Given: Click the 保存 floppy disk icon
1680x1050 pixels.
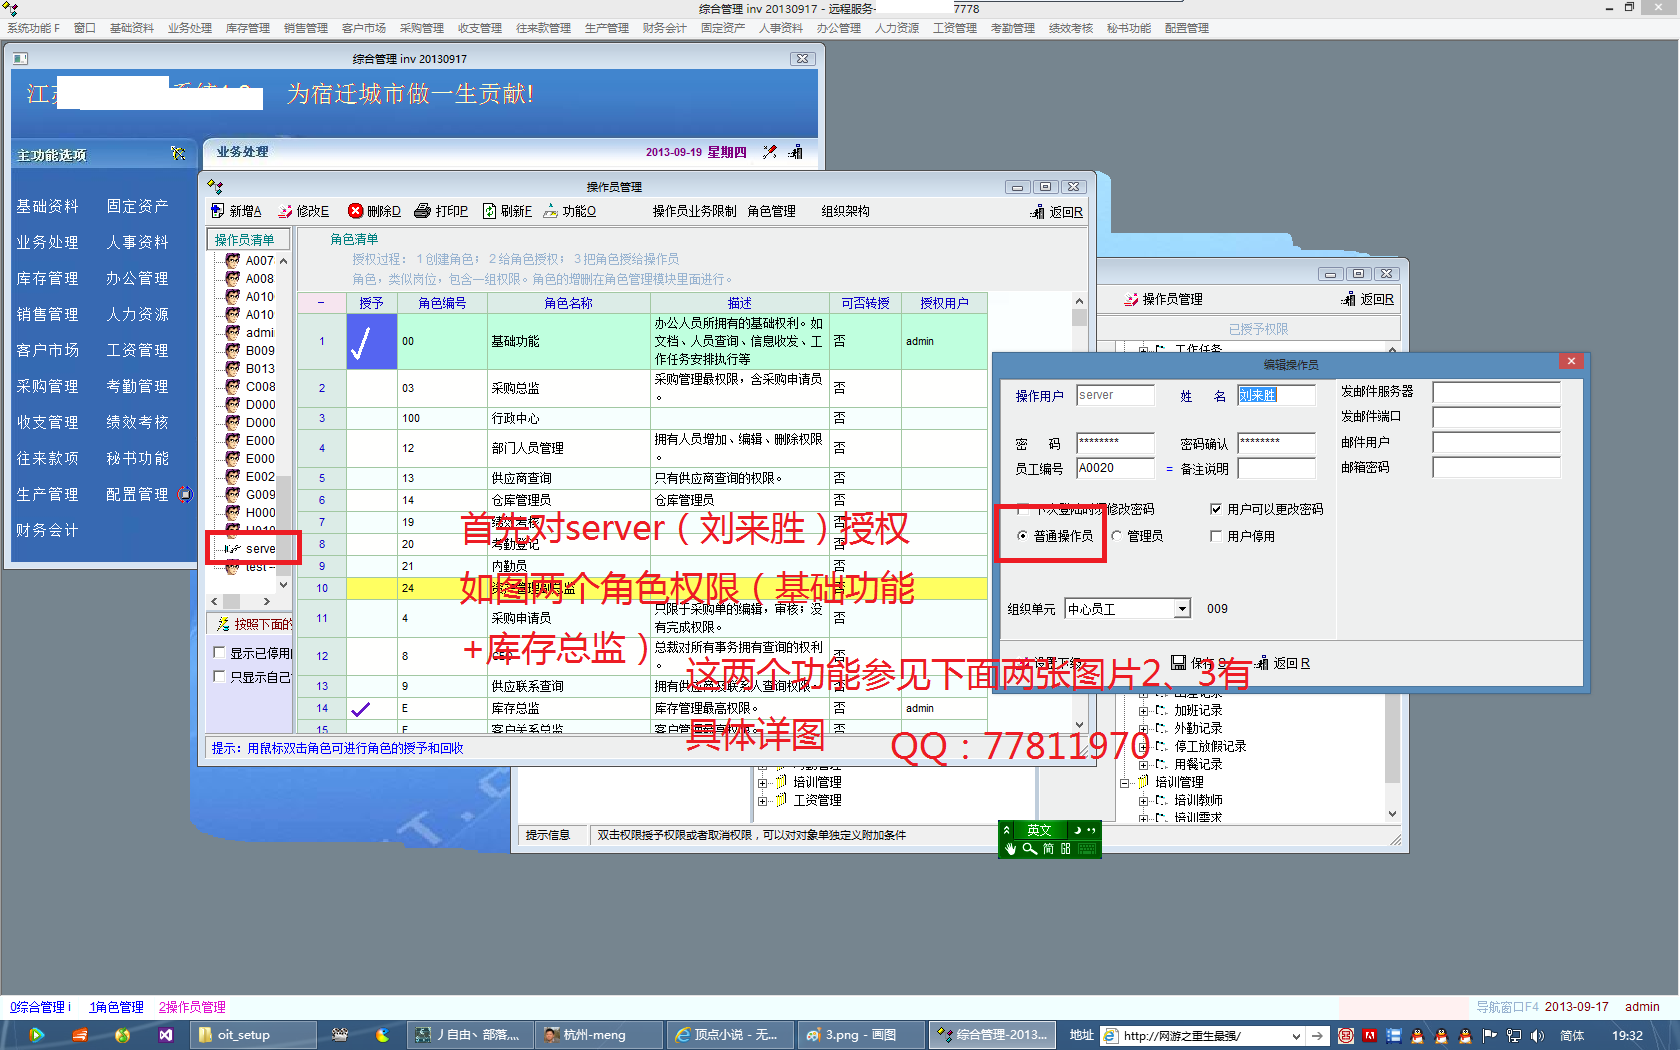Looking at the screenshot, I should pos(1179,662).
